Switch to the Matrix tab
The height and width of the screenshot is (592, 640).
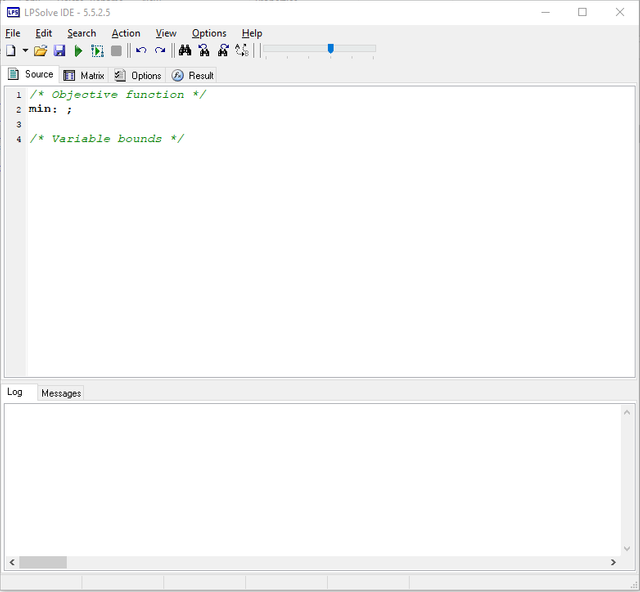point(84,76)
